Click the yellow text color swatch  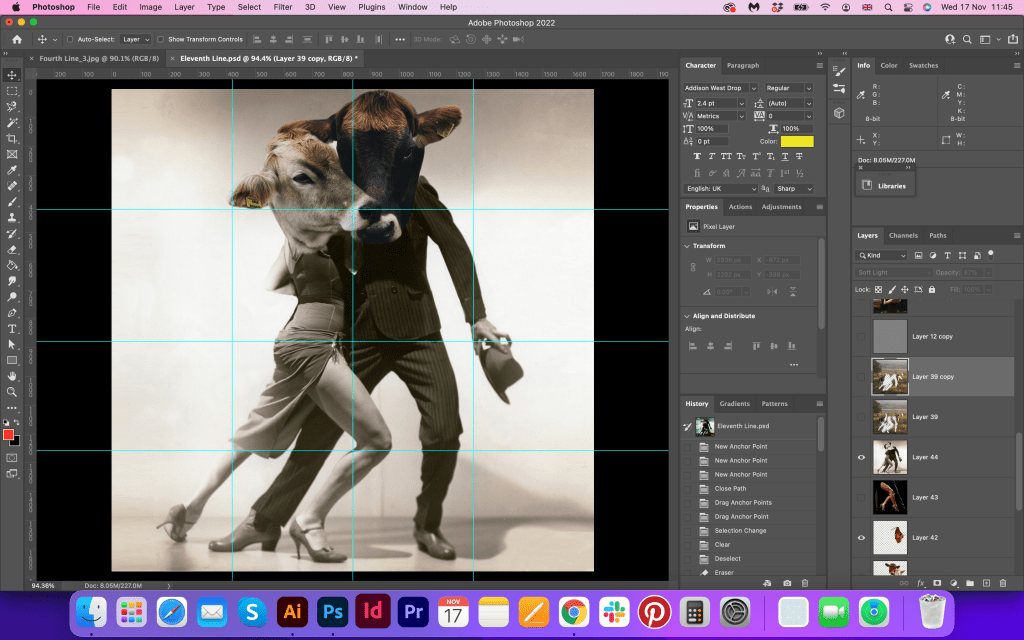[x=797, y=142]
